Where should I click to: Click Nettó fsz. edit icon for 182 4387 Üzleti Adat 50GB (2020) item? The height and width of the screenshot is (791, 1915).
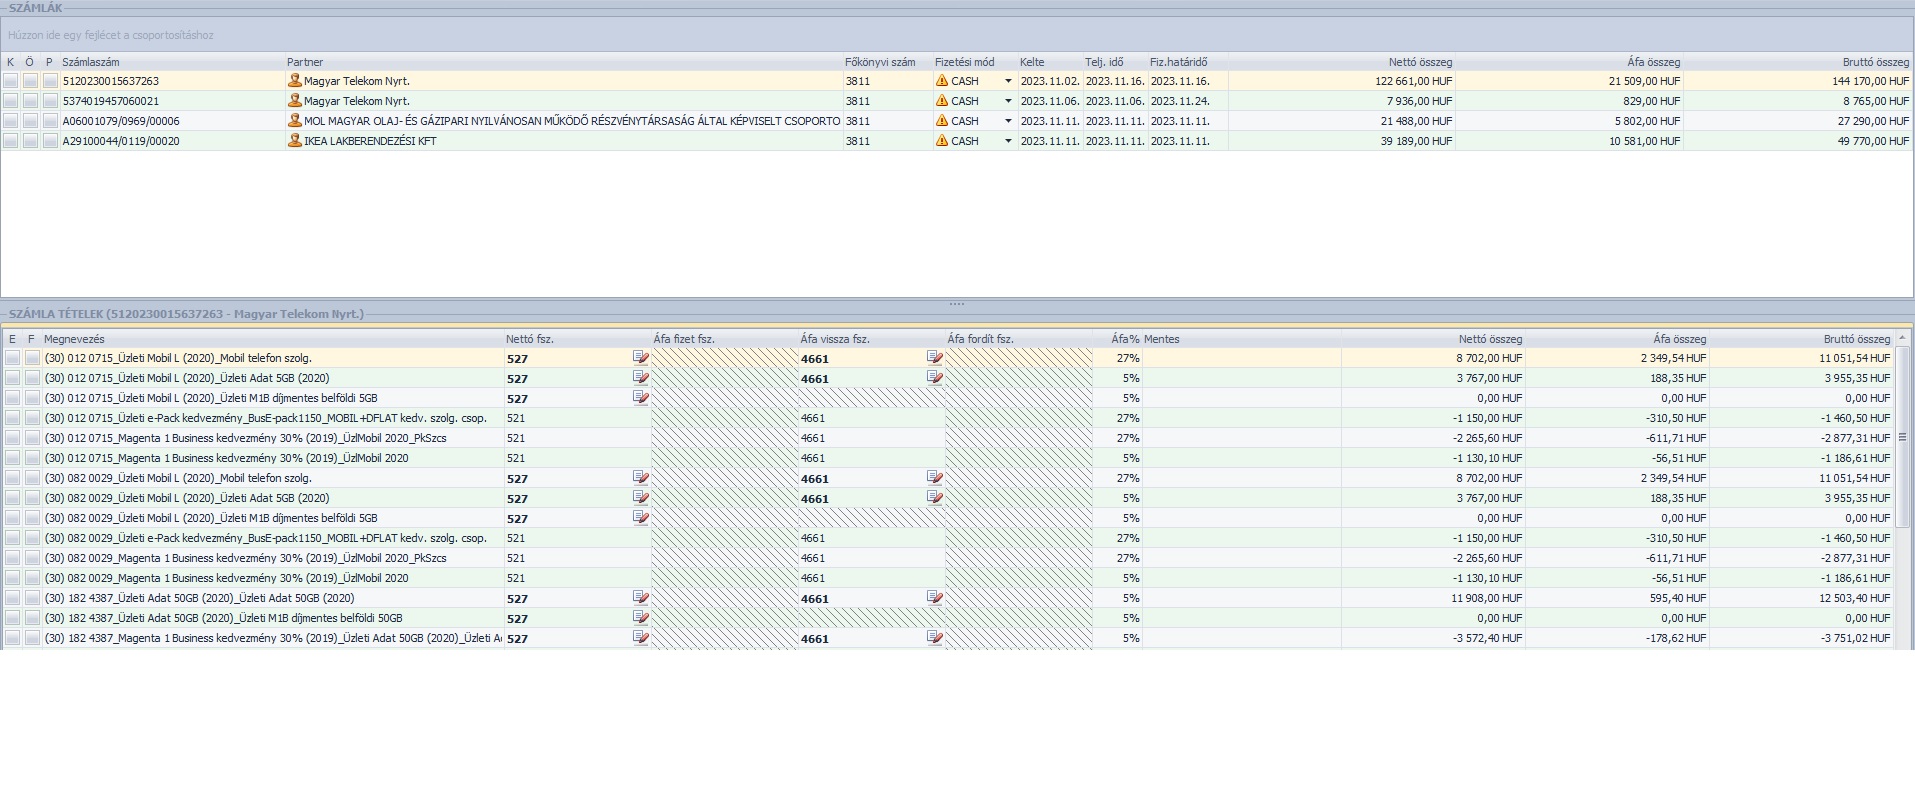coord(640,598)
